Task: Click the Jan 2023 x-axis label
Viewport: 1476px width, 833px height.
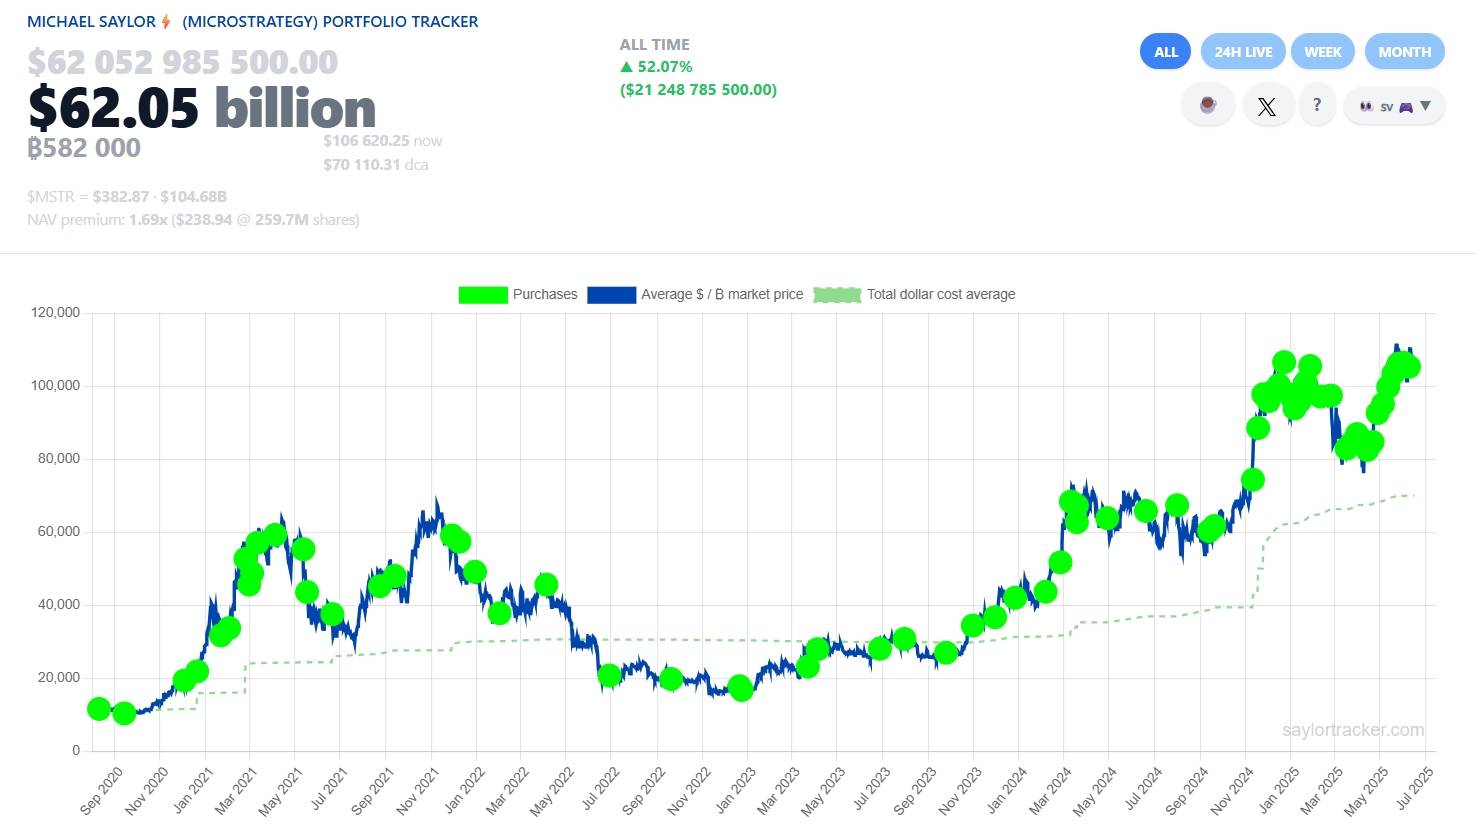Action: (736, 790)
